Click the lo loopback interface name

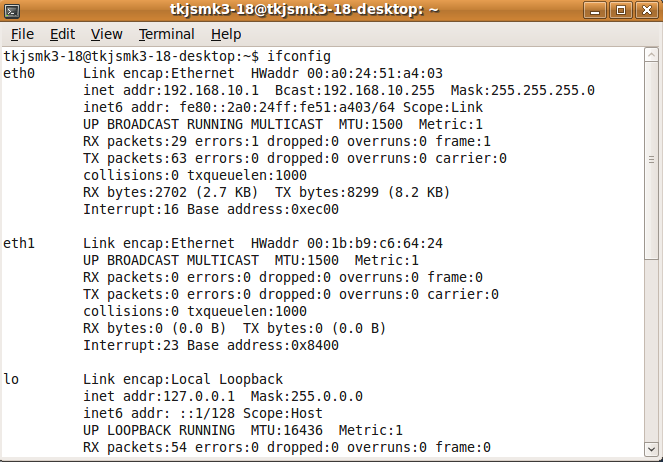12,379
